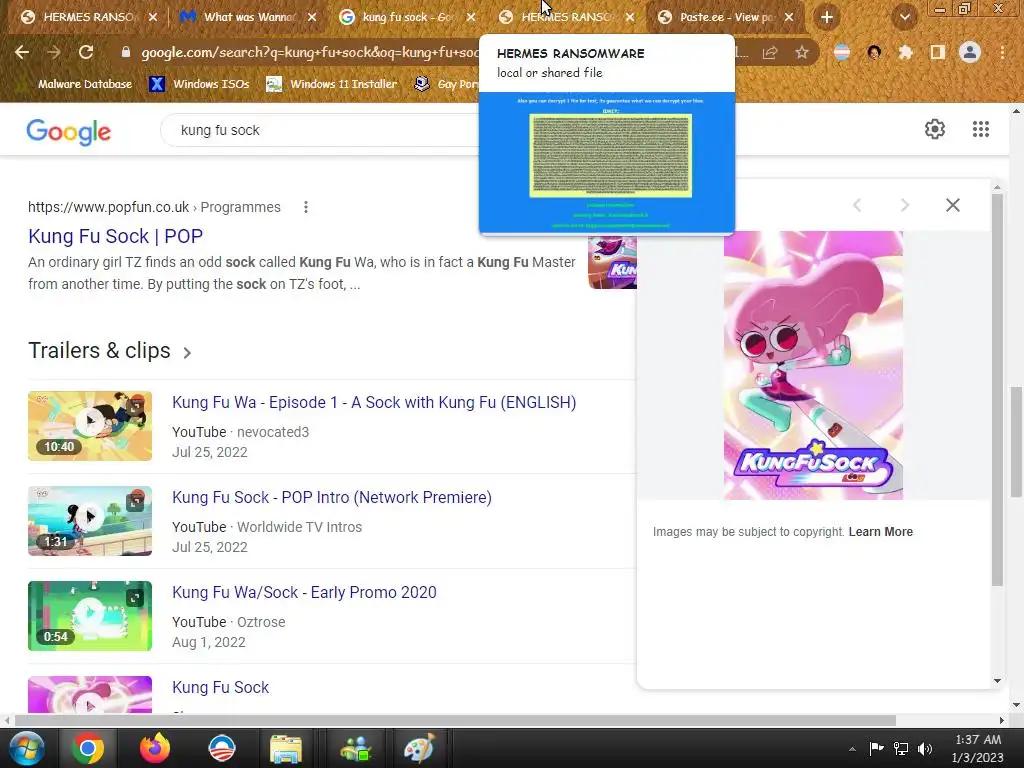
Task: Open the Windows ISOs bookmark
Action: pyautogui.click(x=199, y=84)
